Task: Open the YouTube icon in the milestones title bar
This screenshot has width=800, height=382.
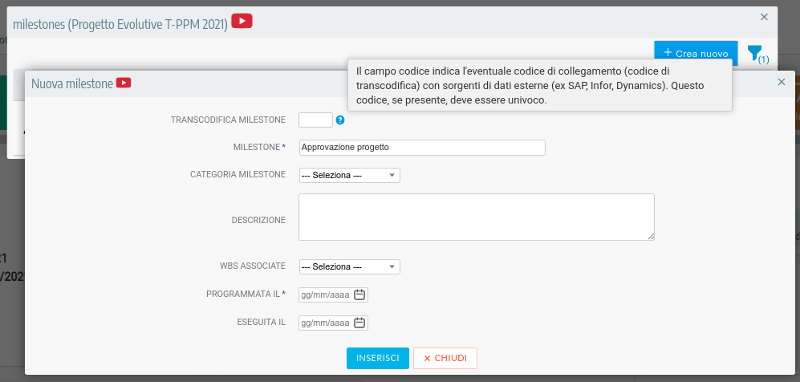Action: (x=242, y=21)
